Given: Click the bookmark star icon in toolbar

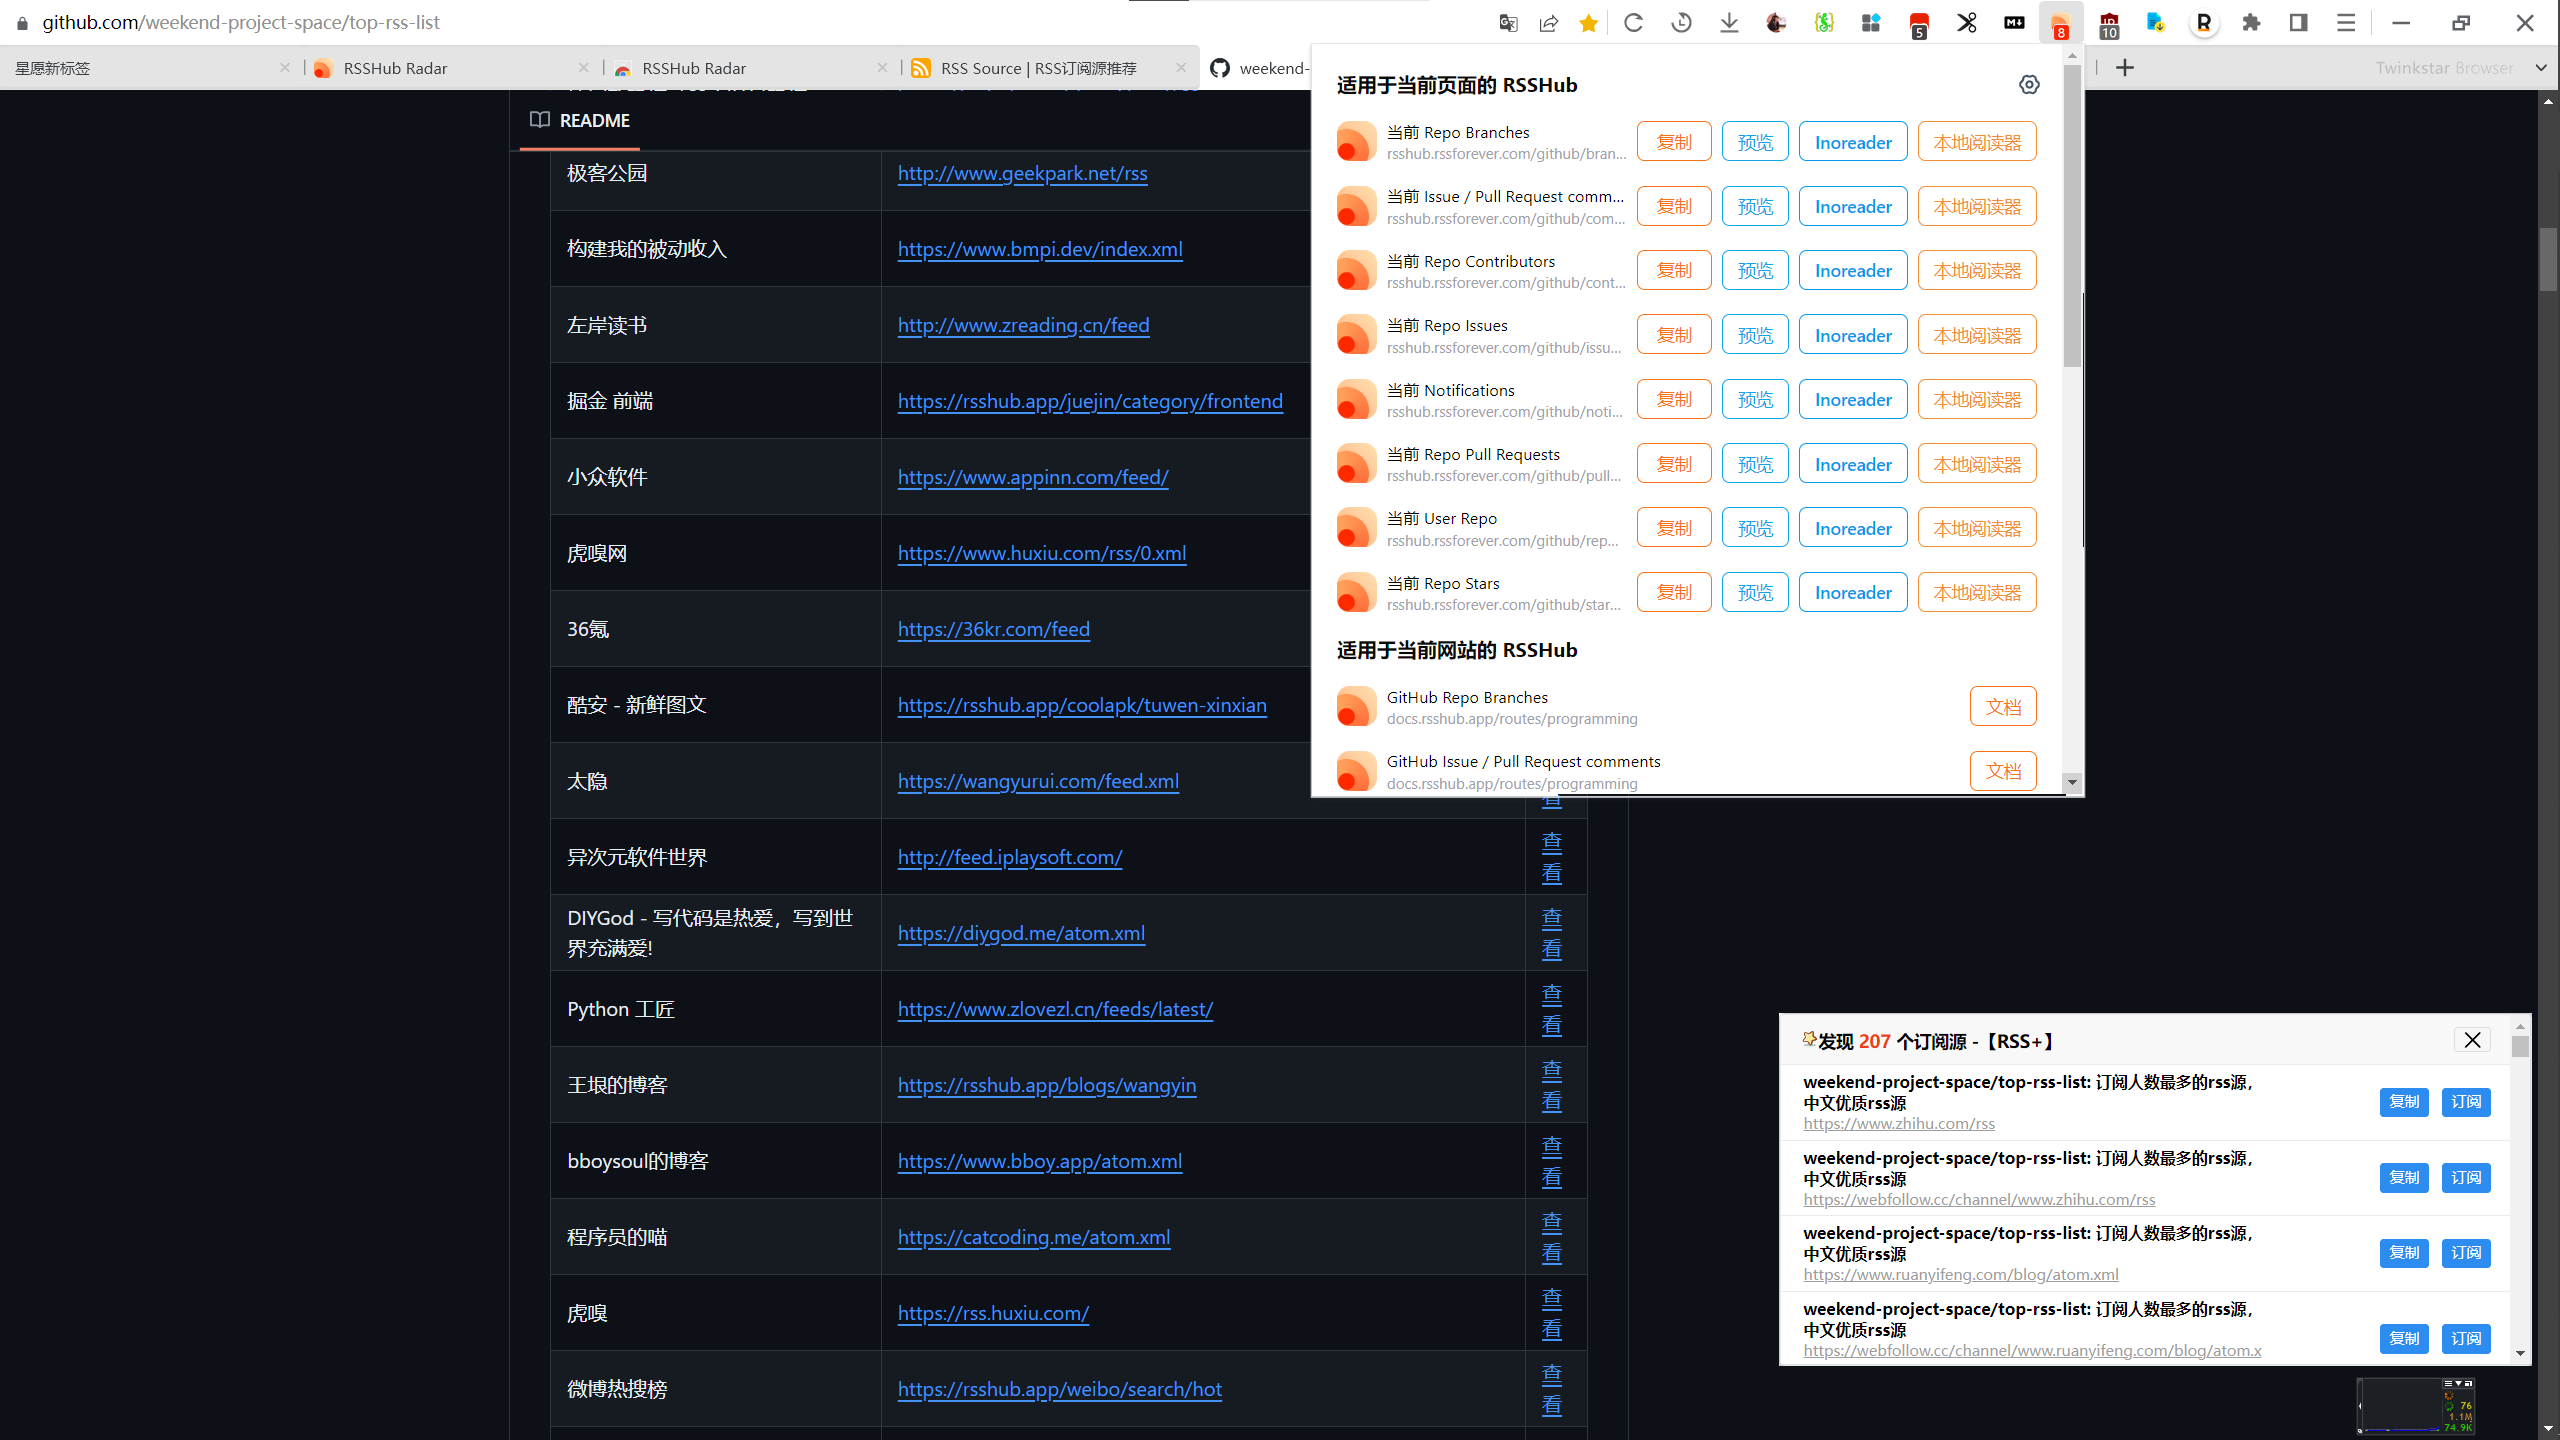Looking at the screenshot, I should [1589, 23].
